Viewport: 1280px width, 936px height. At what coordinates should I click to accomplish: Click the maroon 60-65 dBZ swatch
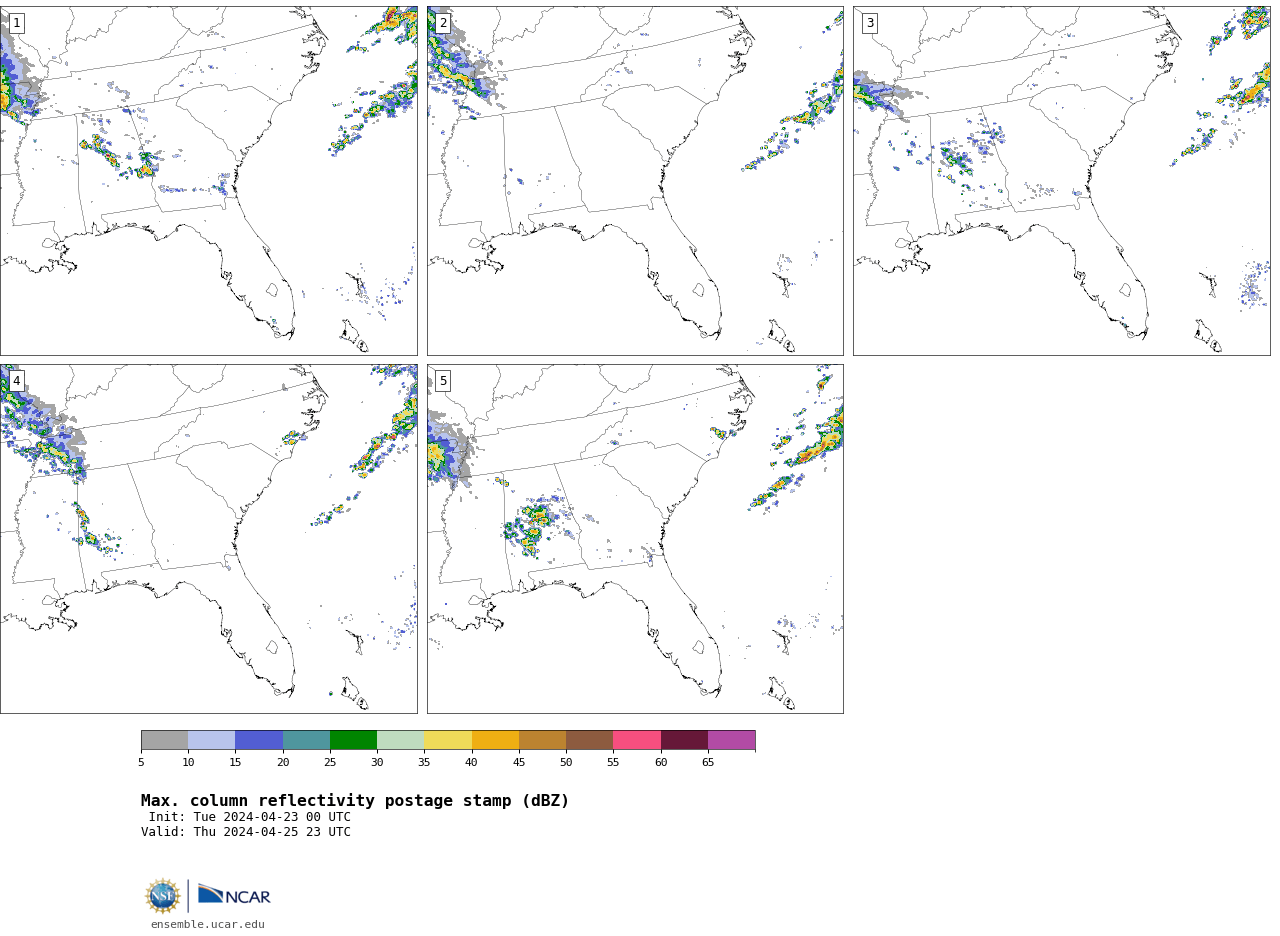tap(684, 740)
